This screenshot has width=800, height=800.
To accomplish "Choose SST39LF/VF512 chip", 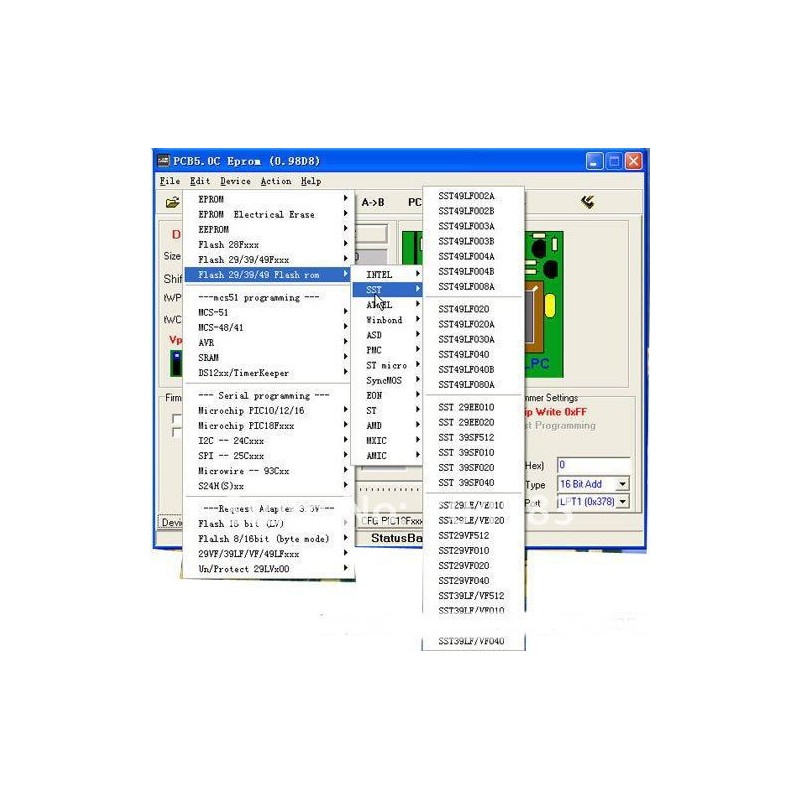I will tap(473, 596).
